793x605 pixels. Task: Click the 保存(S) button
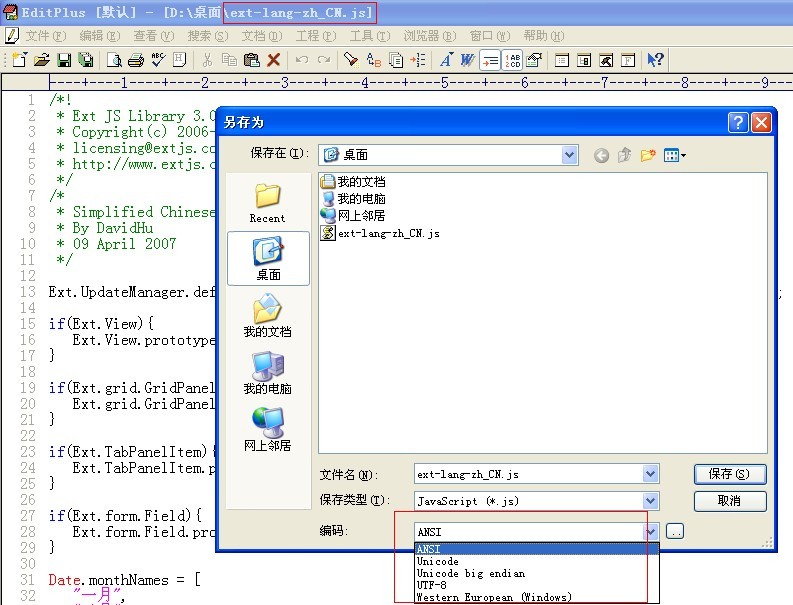pyautogui.click(x=730, y=474)
